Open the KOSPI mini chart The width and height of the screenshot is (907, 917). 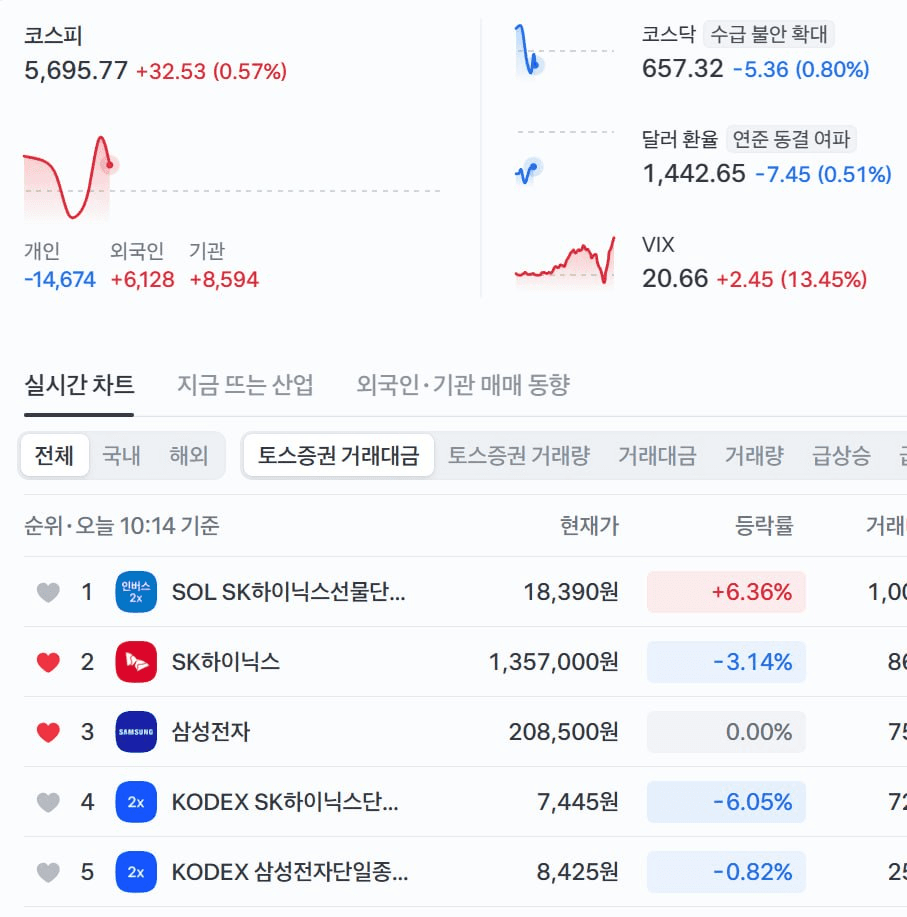(x=232, y=178)
